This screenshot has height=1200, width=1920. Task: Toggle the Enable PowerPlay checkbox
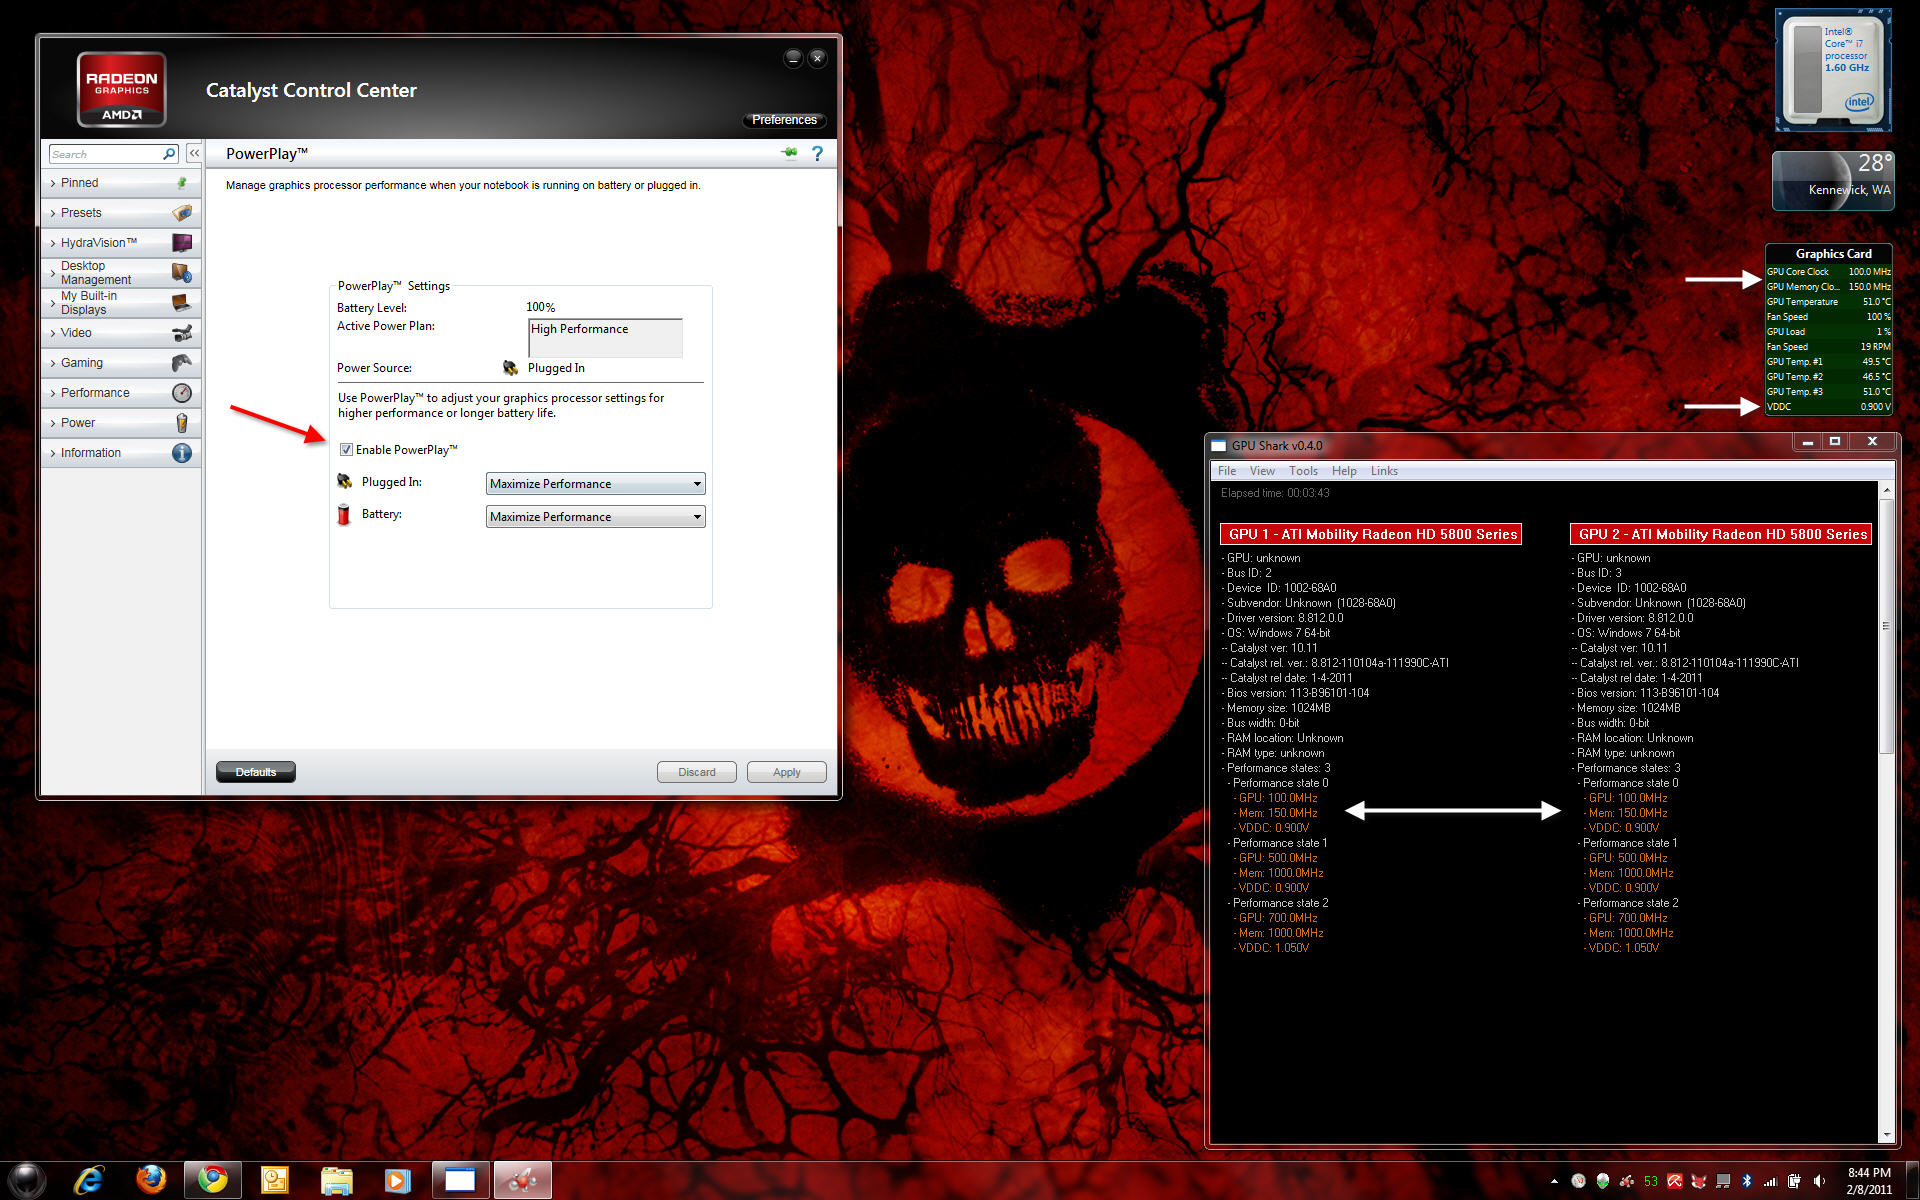pos(346,450)
